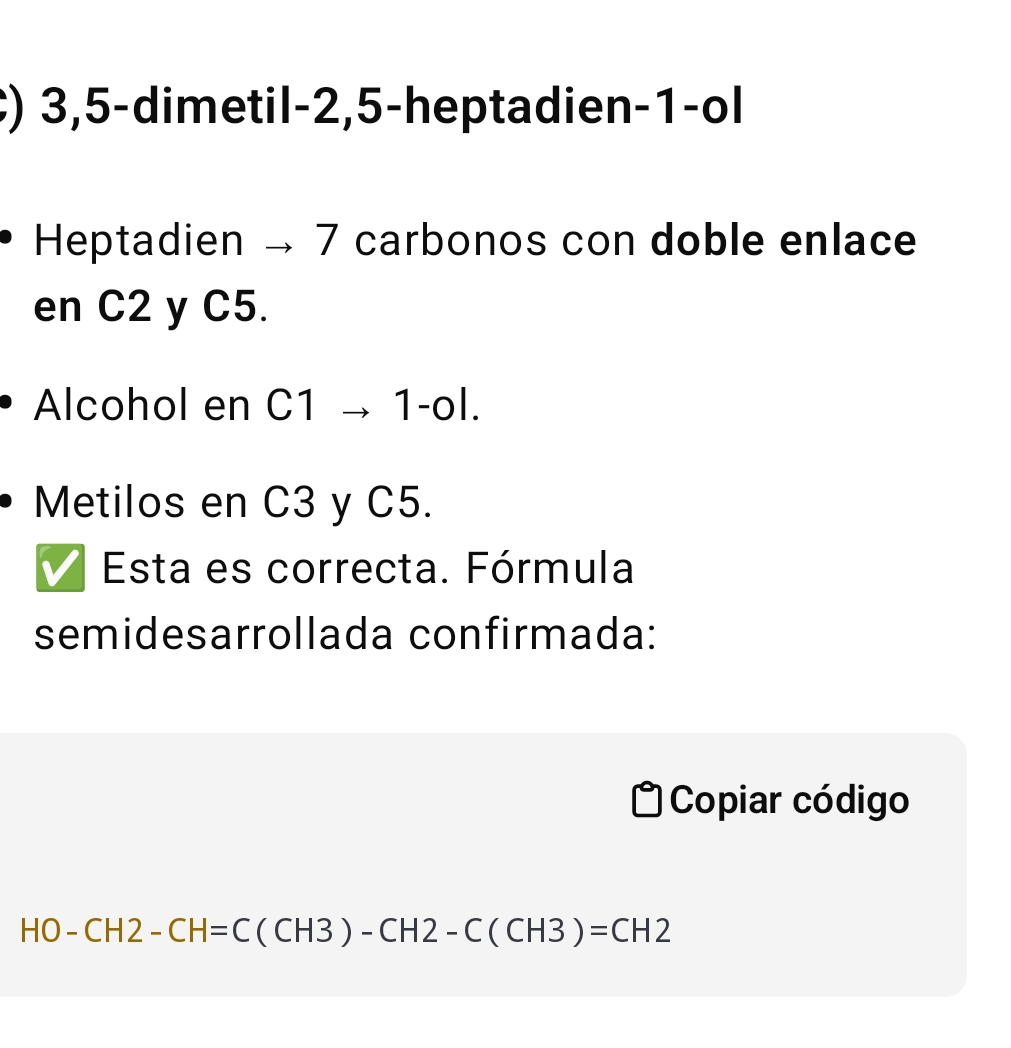Click the clipboard icon next to Copiar código
1011x1048 pixels.
pos(648,799)
